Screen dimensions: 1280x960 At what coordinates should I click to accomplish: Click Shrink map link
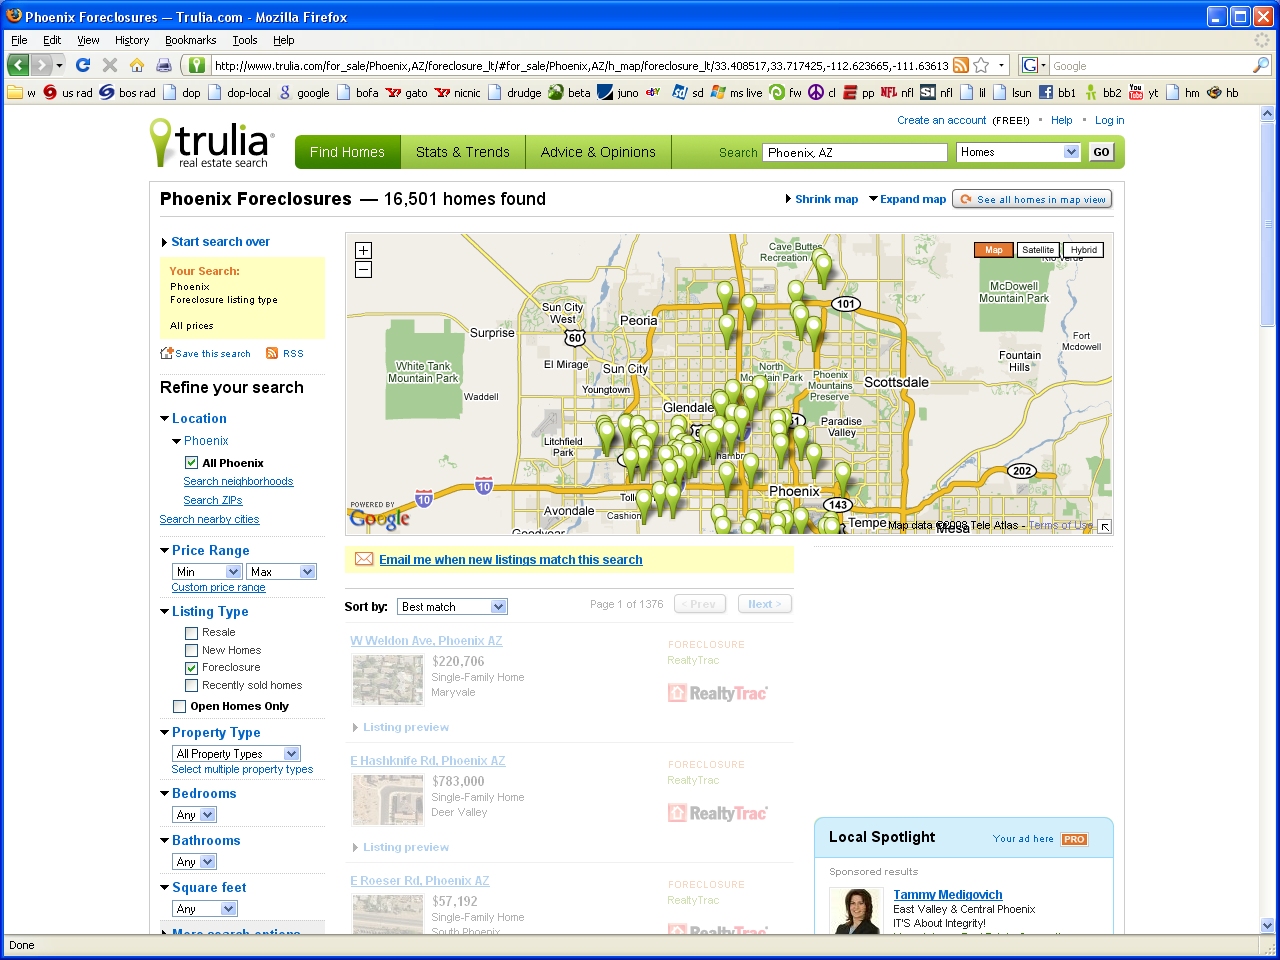point(827,199)
